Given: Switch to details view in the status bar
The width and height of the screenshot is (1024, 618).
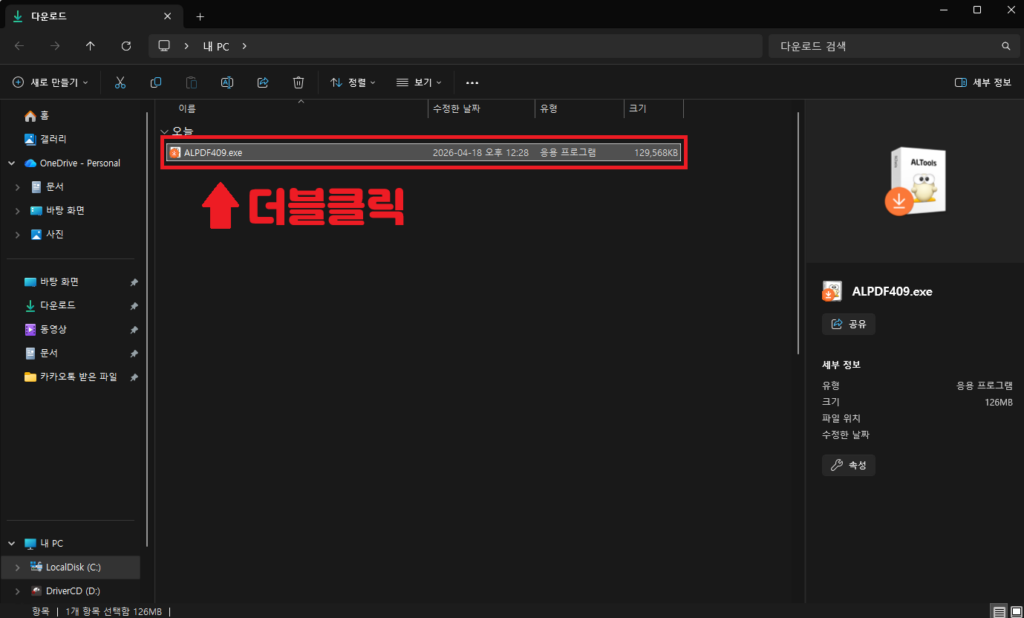Looking at the screenshot, I should [997, 611].
